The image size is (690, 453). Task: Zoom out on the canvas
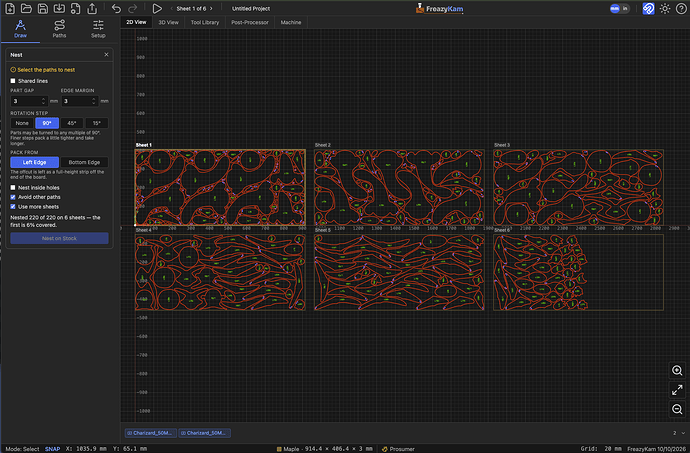[677, 409]
